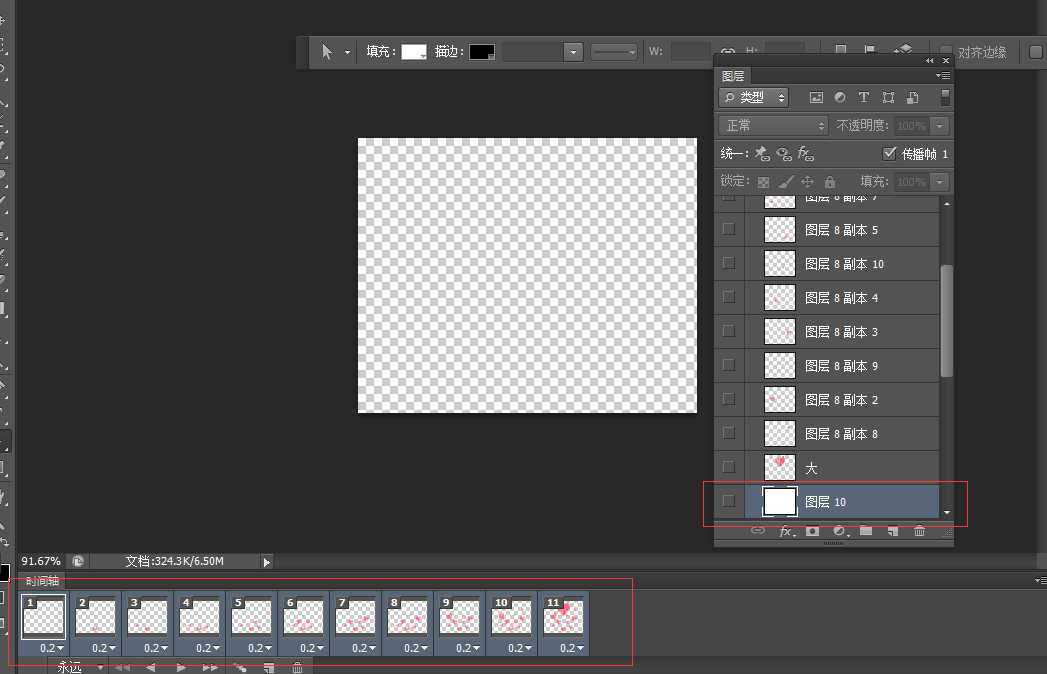Image resolution: width=1047 pixels, height=674 pixels.
Task: Select frame 11 thumbnail in timeline
Action: click(563, 617)
